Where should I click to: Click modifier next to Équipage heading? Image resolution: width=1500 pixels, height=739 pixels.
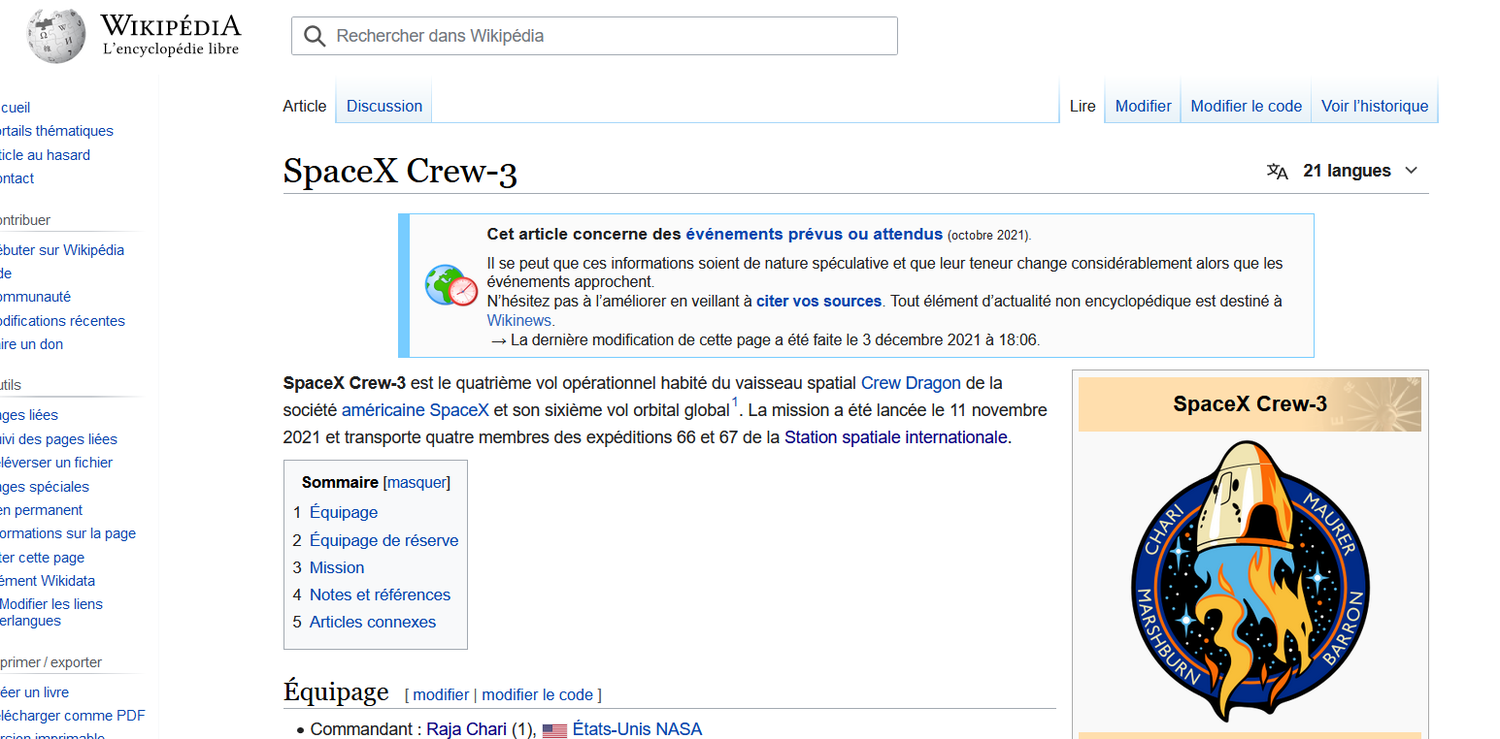[x=441, y=695]
